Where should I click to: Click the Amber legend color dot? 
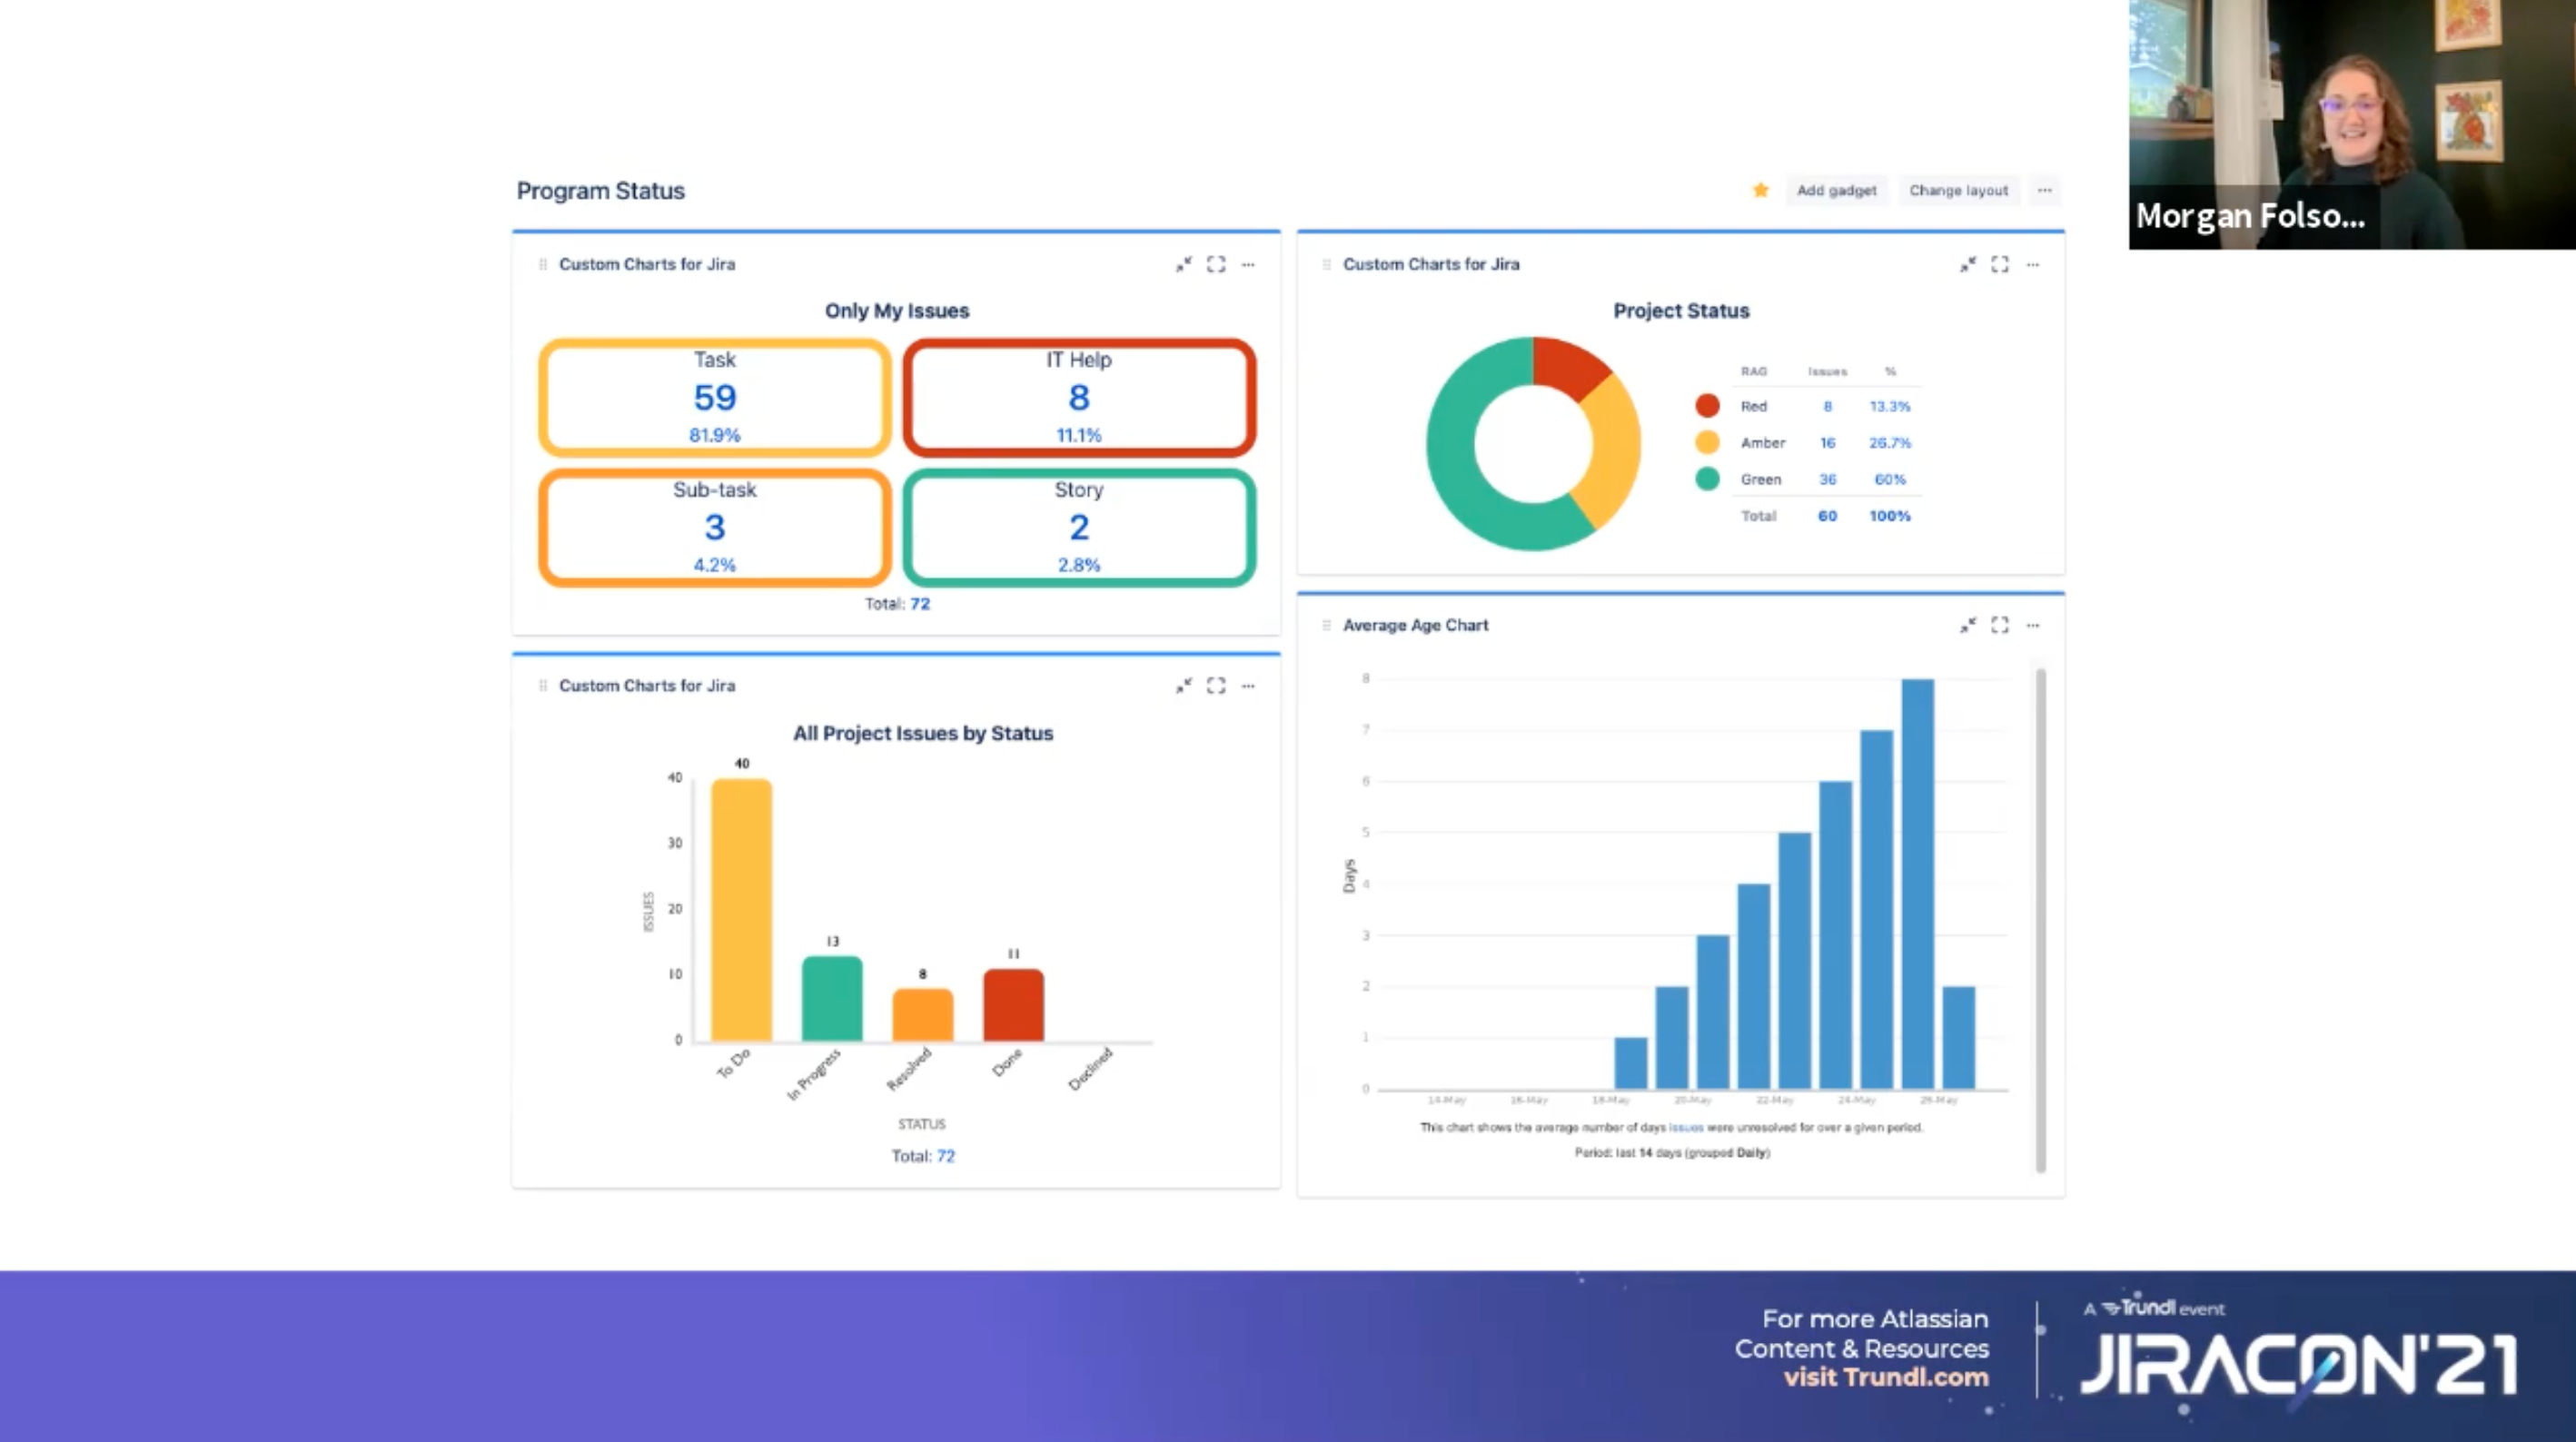coord(1707,442)
